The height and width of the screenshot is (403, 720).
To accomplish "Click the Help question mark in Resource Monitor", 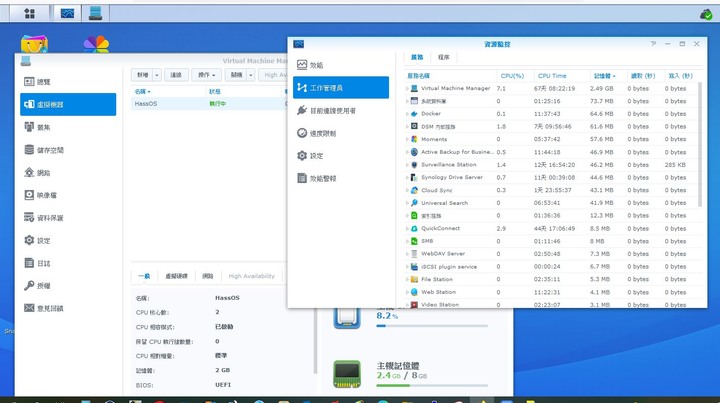I will pos(653,44).
